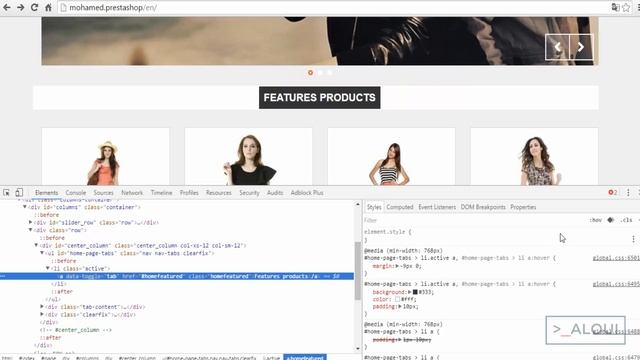Click the red error count indicator
The image size is (640, 360).
tap(612, 193)
